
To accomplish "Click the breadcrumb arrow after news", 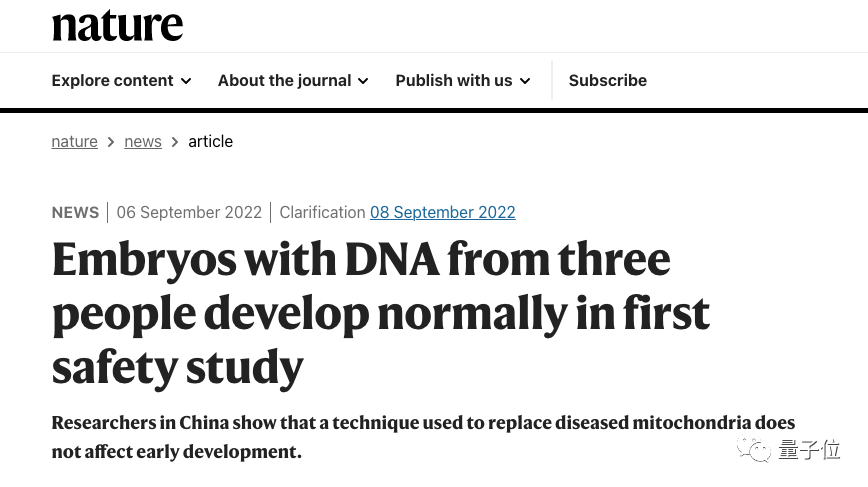I will coord(175,142).
